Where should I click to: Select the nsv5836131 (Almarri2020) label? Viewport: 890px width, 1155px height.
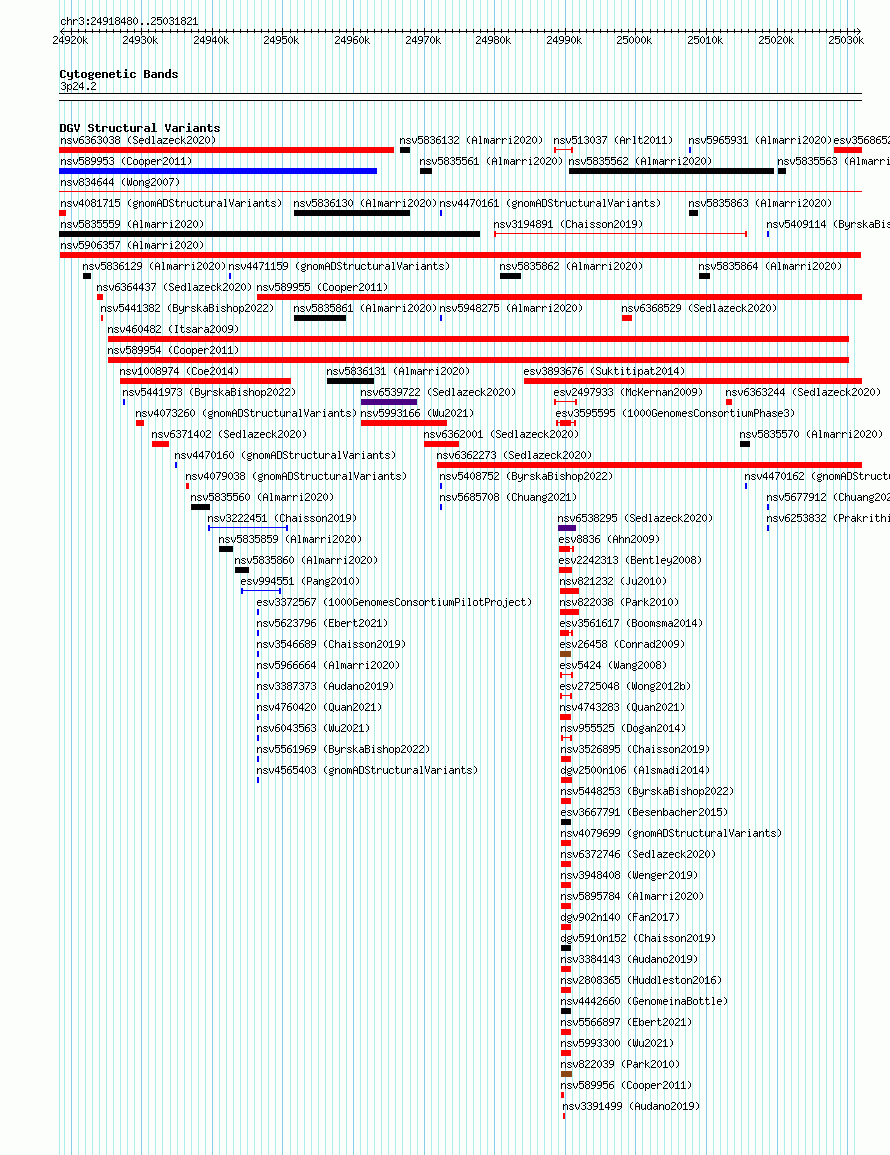tap(398, 371)
